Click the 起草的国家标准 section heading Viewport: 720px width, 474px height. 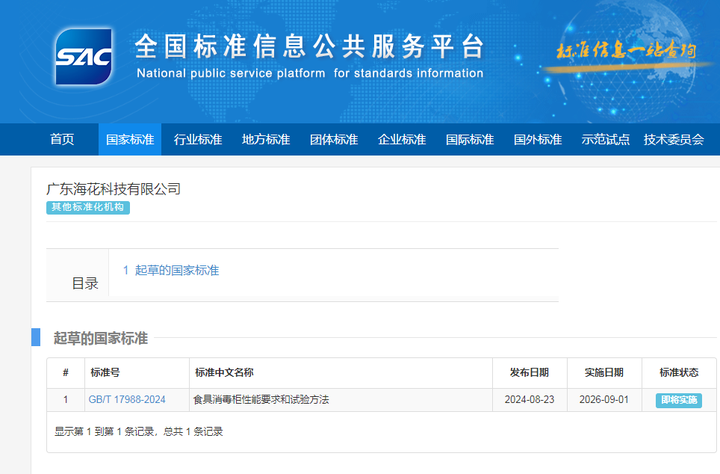pyautogui.click(x=101, y=338)
